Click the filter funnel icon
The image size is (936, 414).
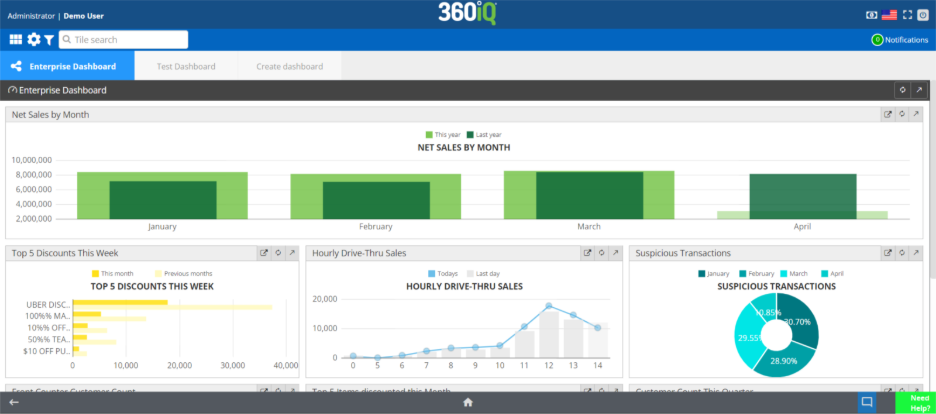click(x=49, y=40)
